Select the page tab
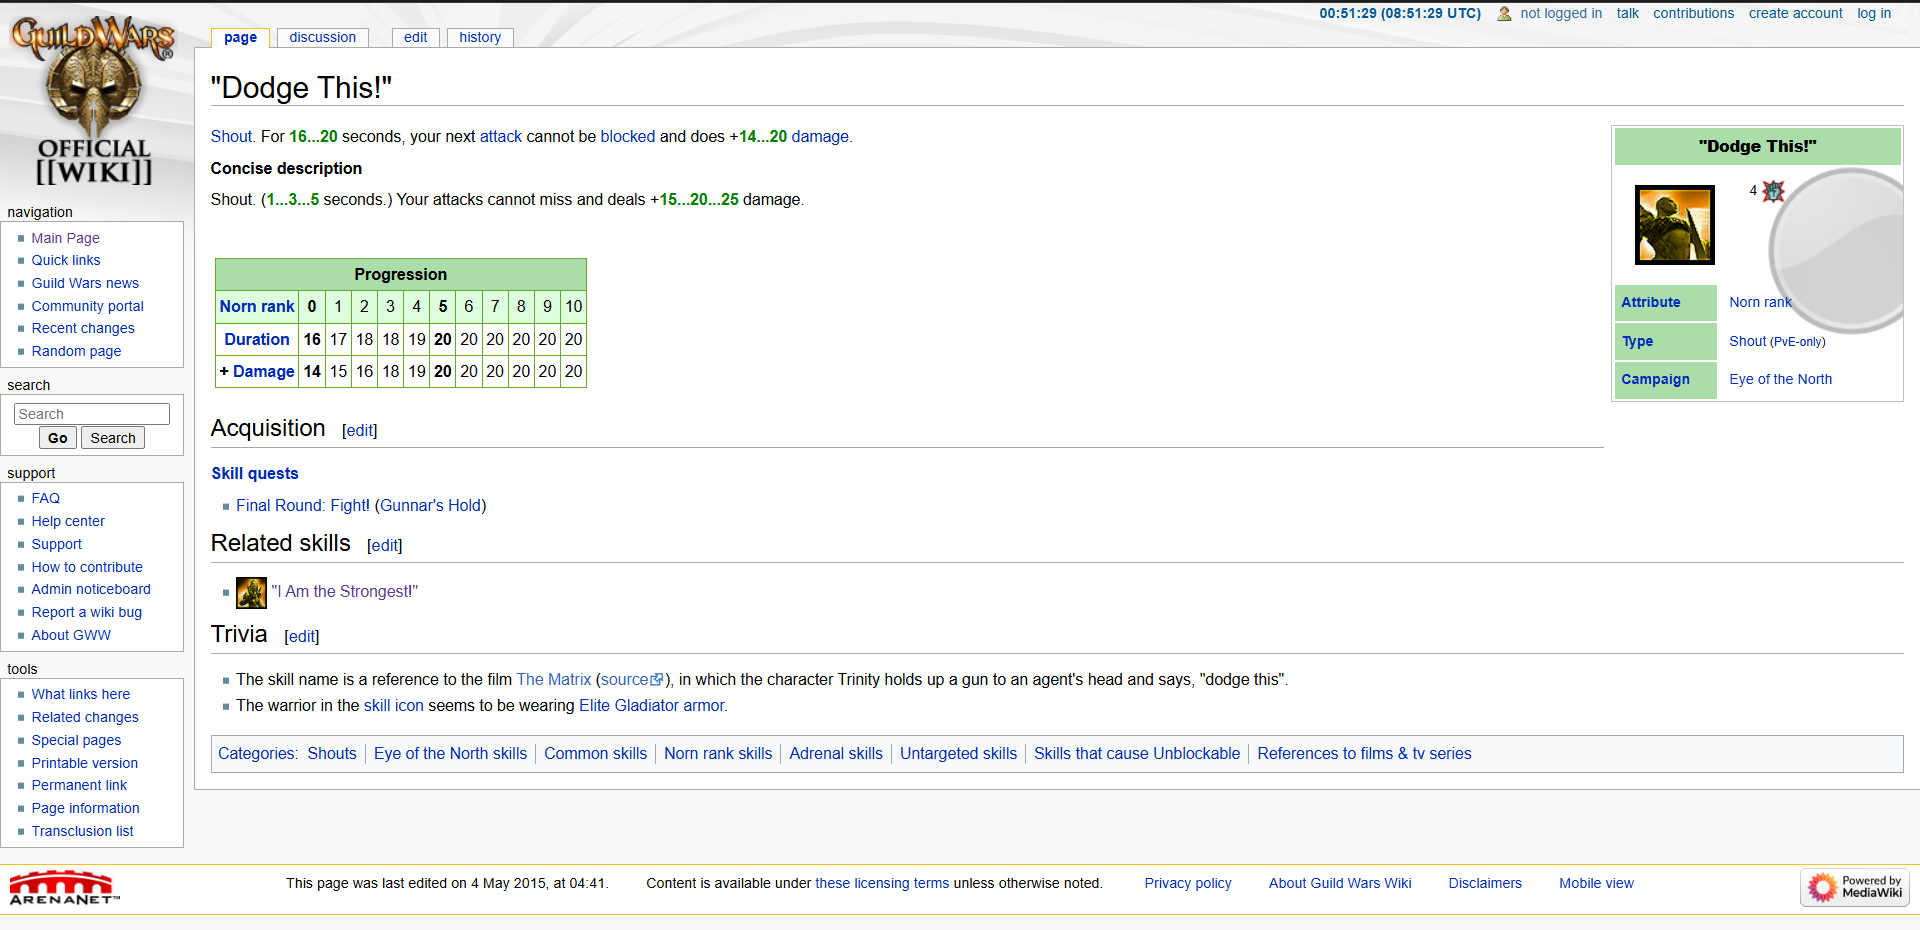Image resolution: width=1920 pixels, height=930 pixels. (240, 38)
